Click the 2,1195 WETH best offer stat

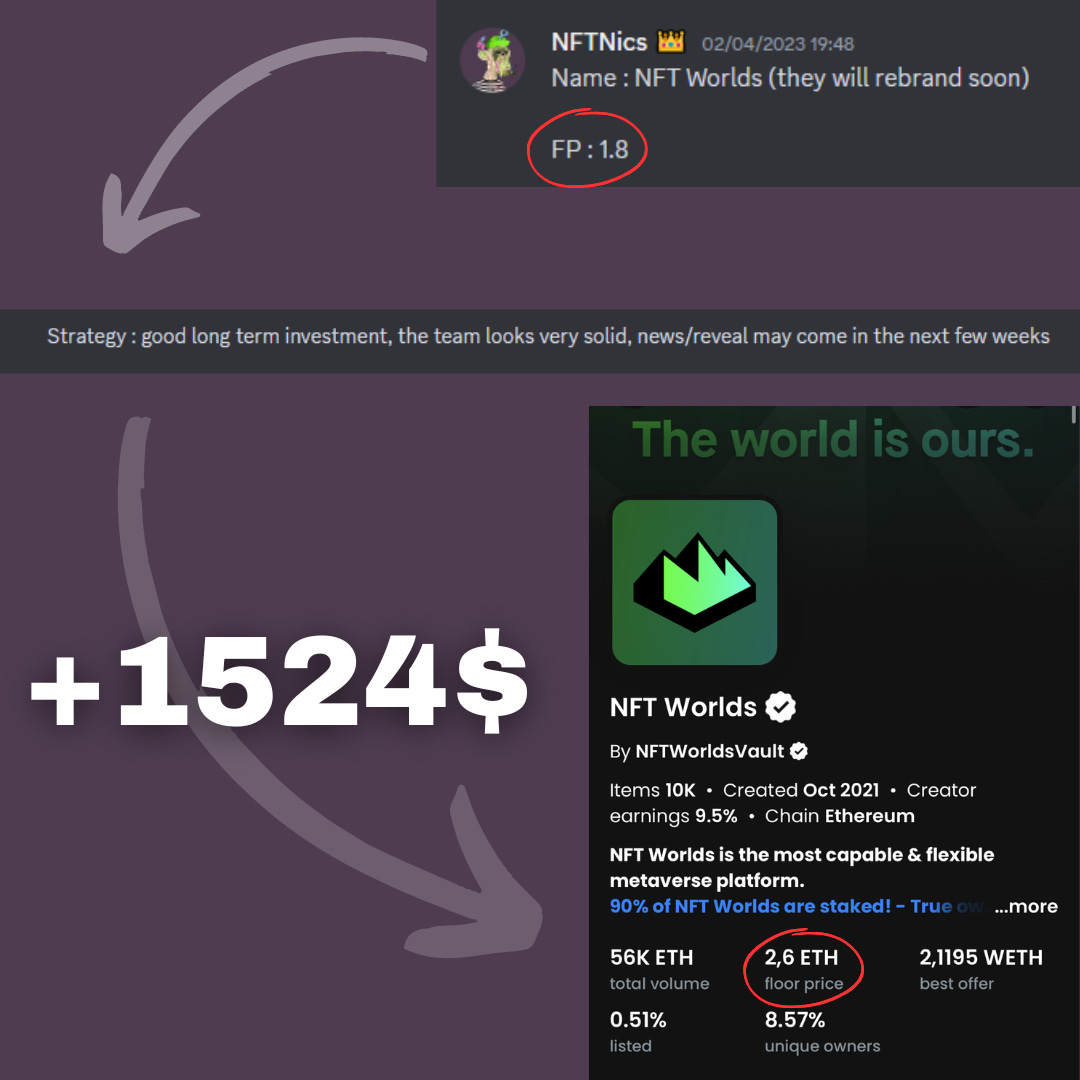coord(981,969)
